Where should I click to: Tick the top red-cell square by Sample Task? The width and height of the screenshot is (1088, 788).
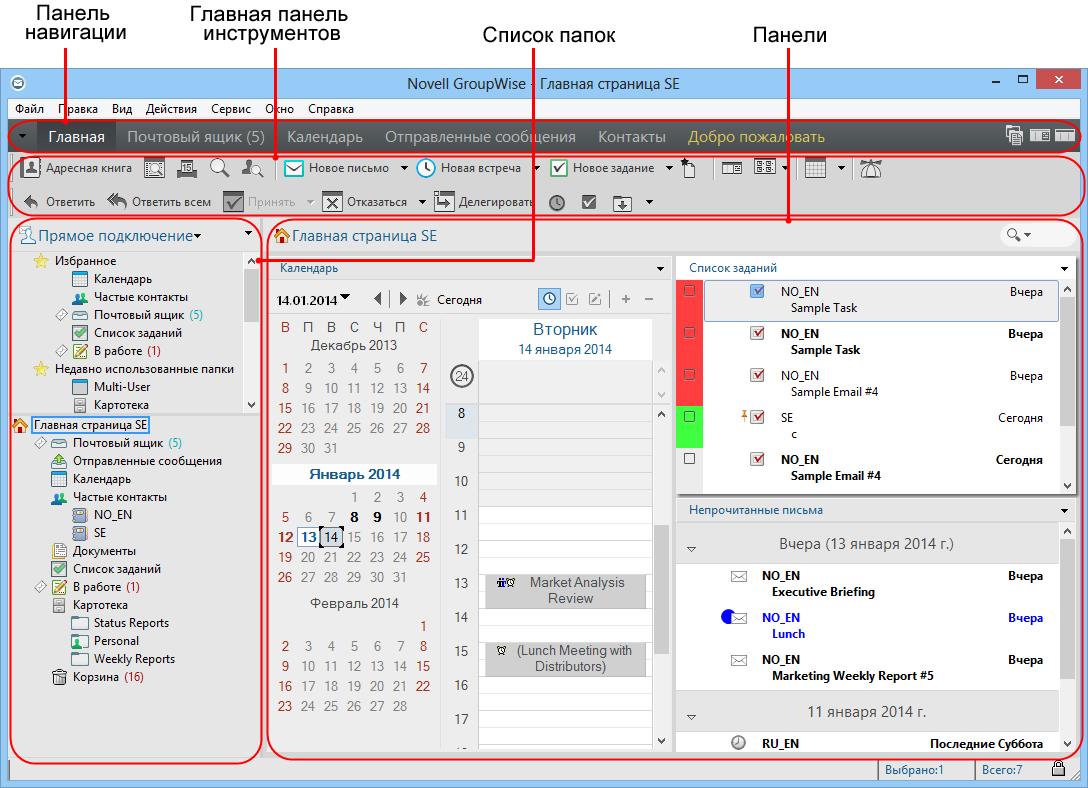coord(689,291)
